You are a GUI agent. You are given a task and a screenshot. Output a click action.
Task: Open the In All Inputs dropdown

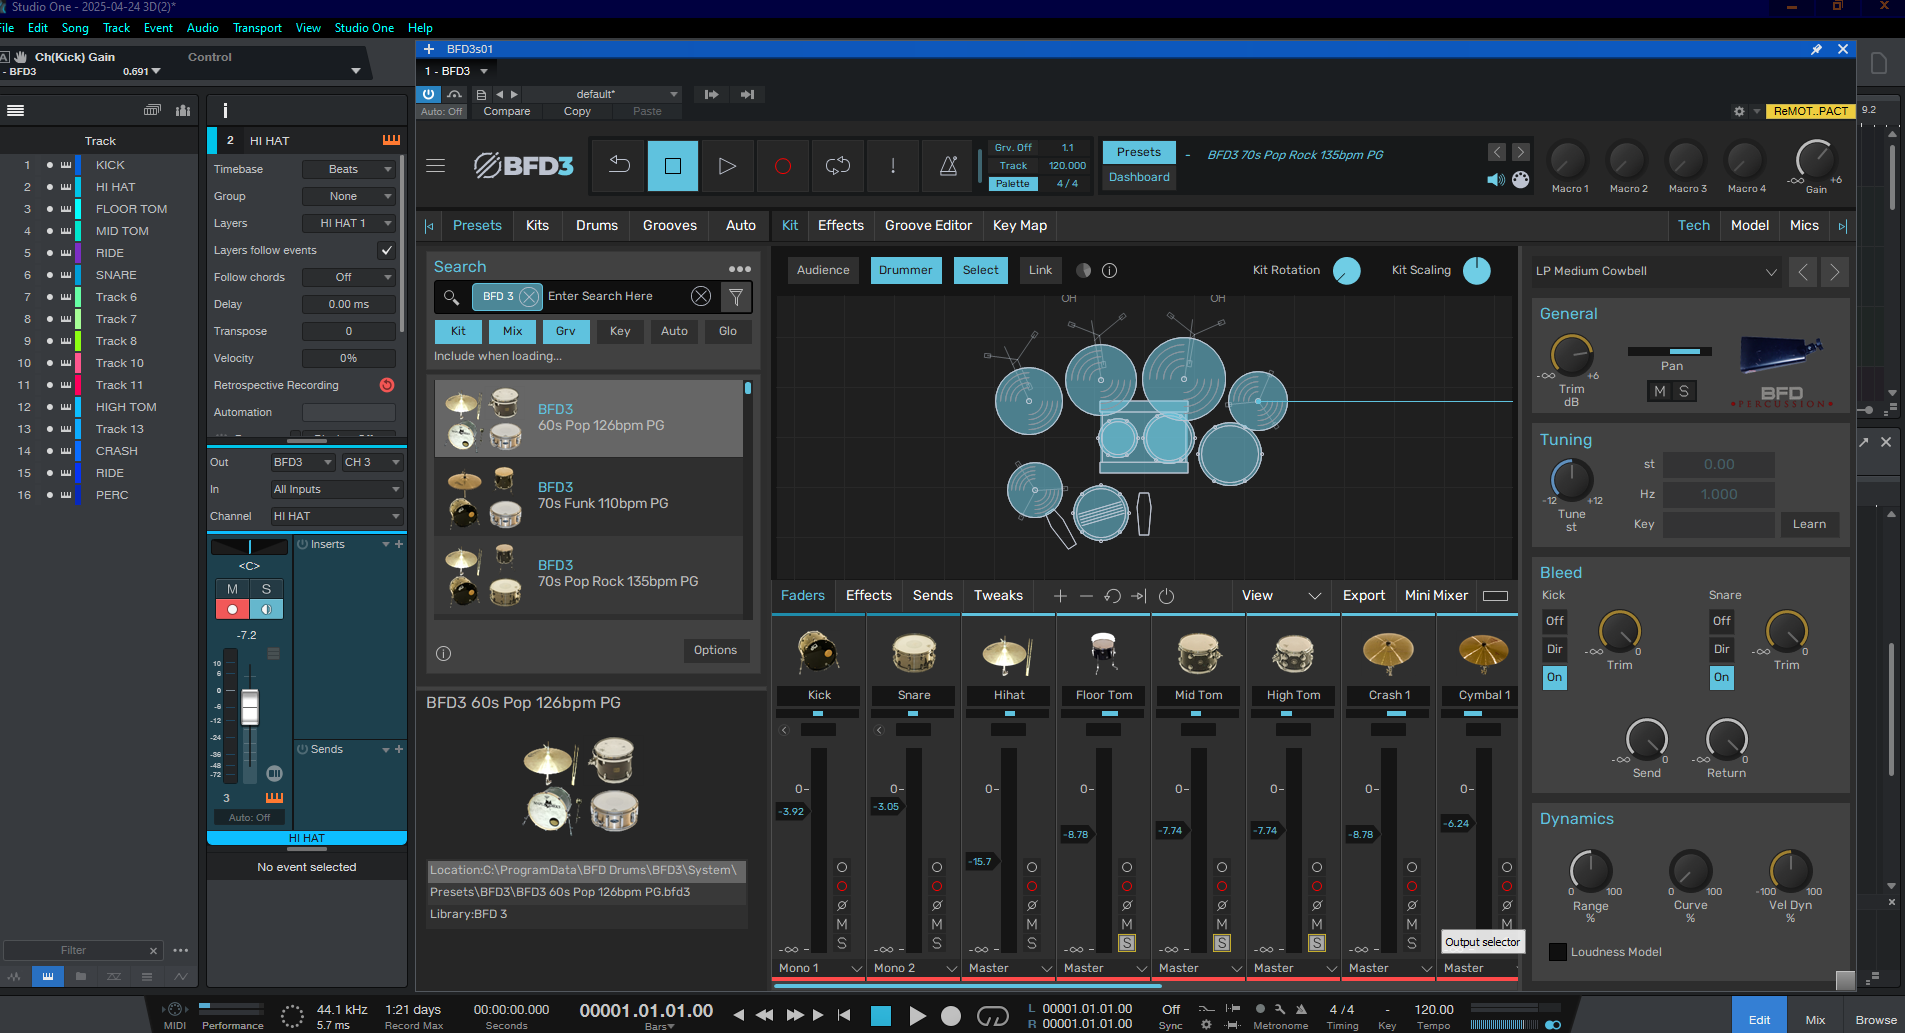coord(337,489)
